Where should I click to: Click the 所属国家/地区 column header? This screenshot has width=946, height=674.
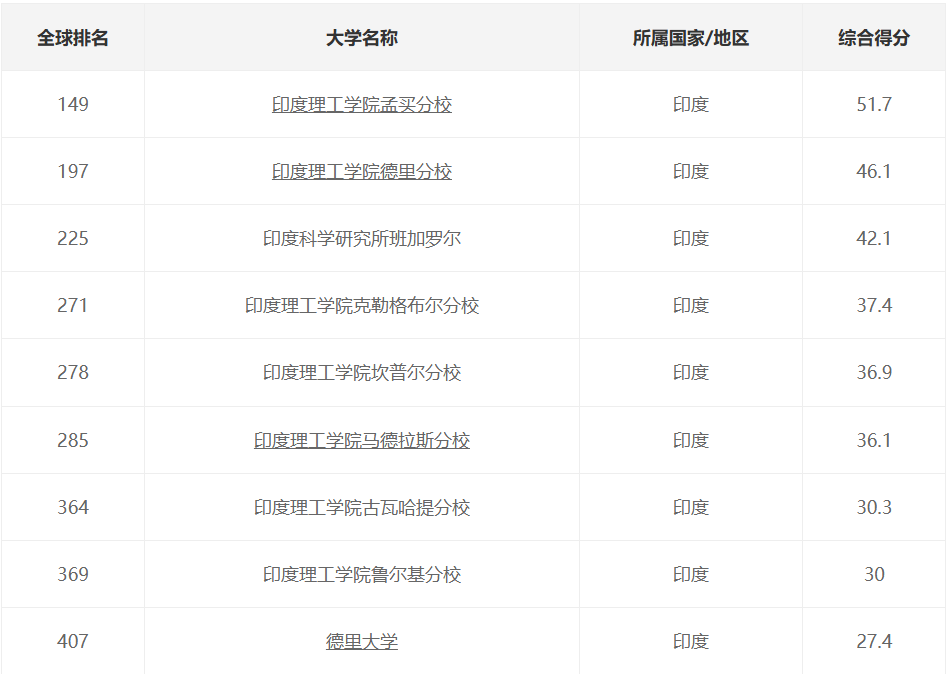point(690,38)
